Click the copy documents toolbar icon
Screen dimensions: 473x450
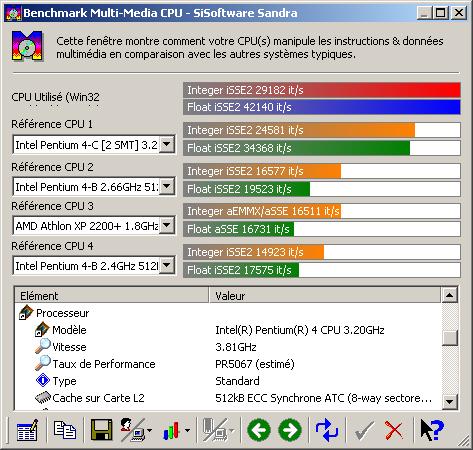[x=65, y=430]
